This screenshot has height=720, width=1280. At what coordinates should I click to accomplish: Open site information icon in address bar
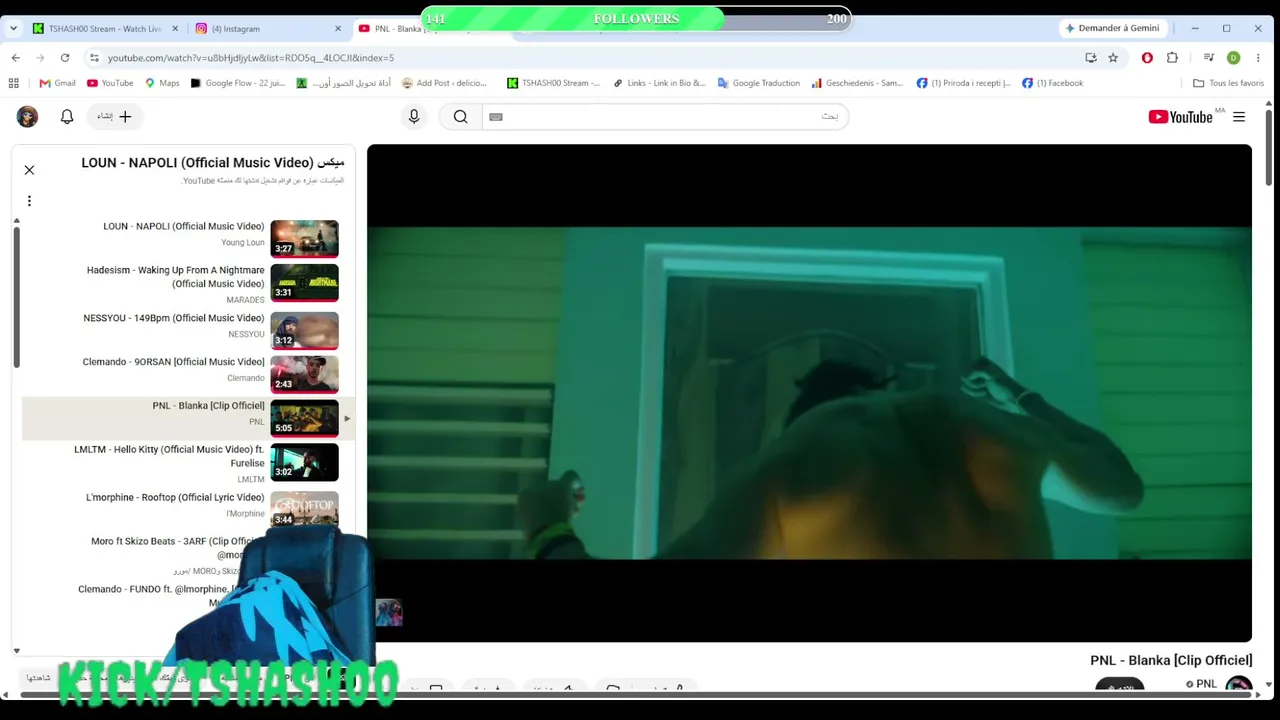(x=94, y=58)
